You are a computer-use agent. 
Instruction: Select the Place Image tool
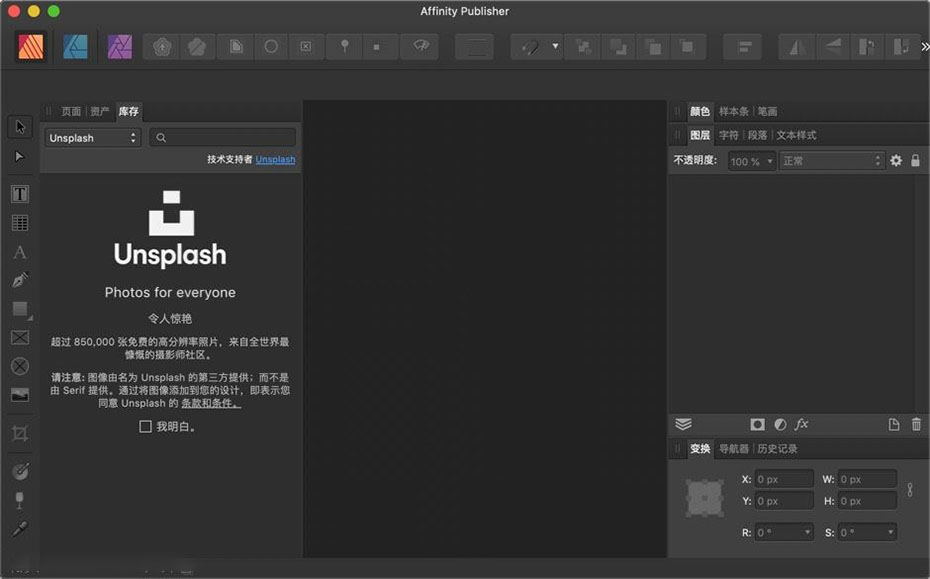click(20, 395)
